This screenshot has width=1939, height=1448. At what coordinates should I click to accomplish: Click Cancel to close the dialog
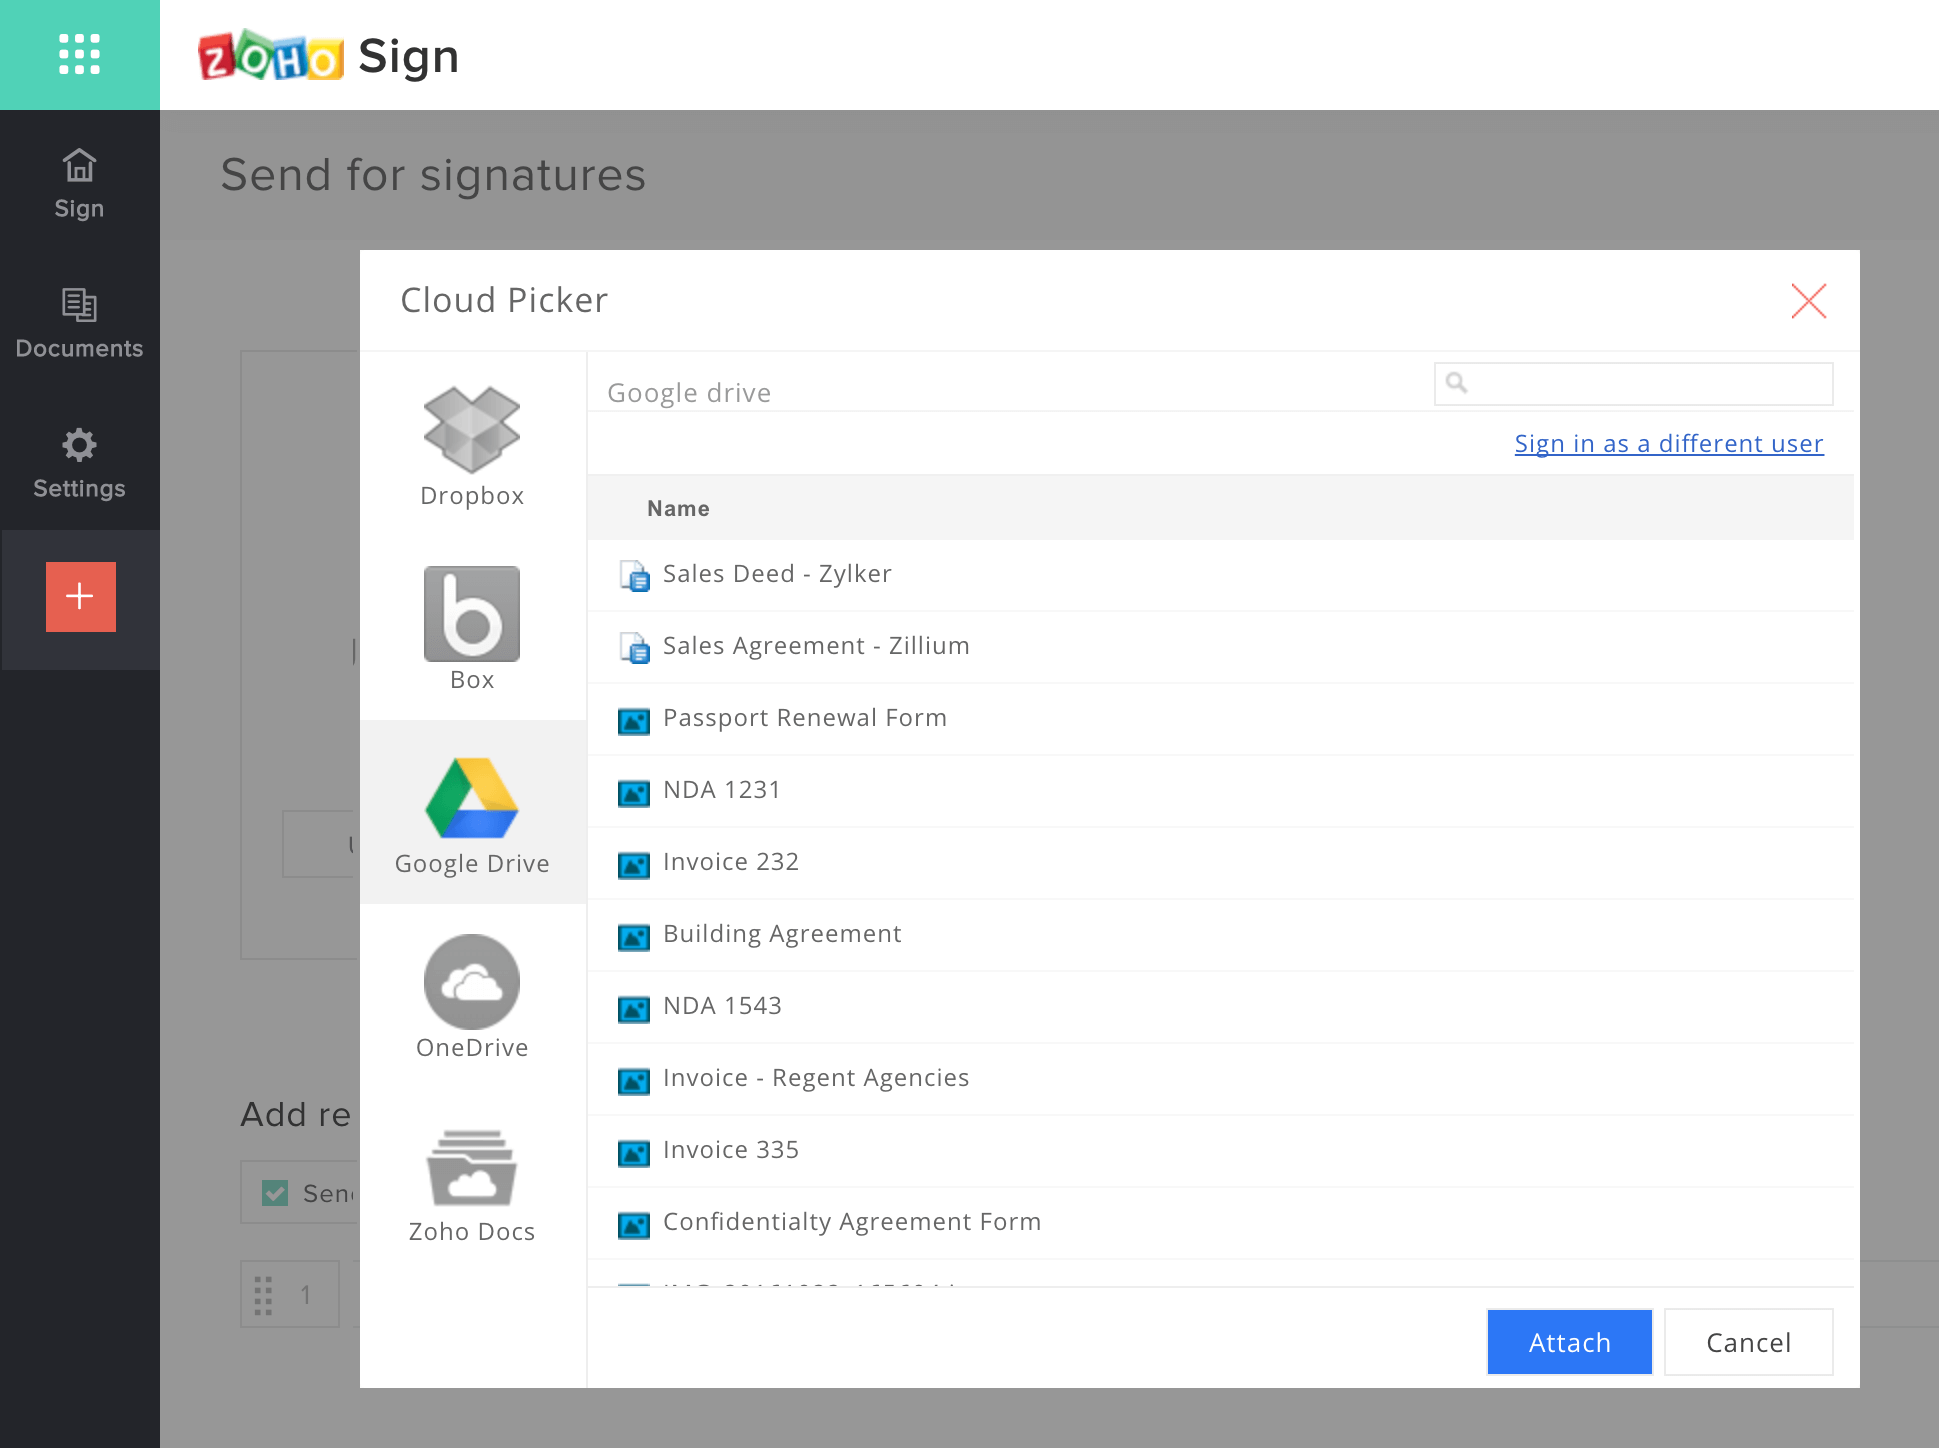click(1749, 1342)
